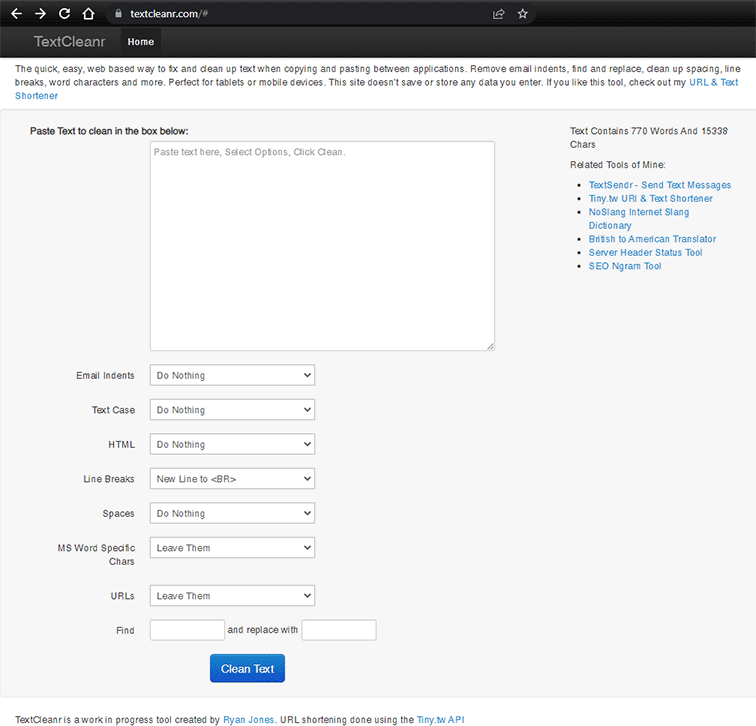Image resolution: width=756 pixels, height=726 pixels.
Task: Follow the URL & Text Shortener link
Action: [376, 89]
